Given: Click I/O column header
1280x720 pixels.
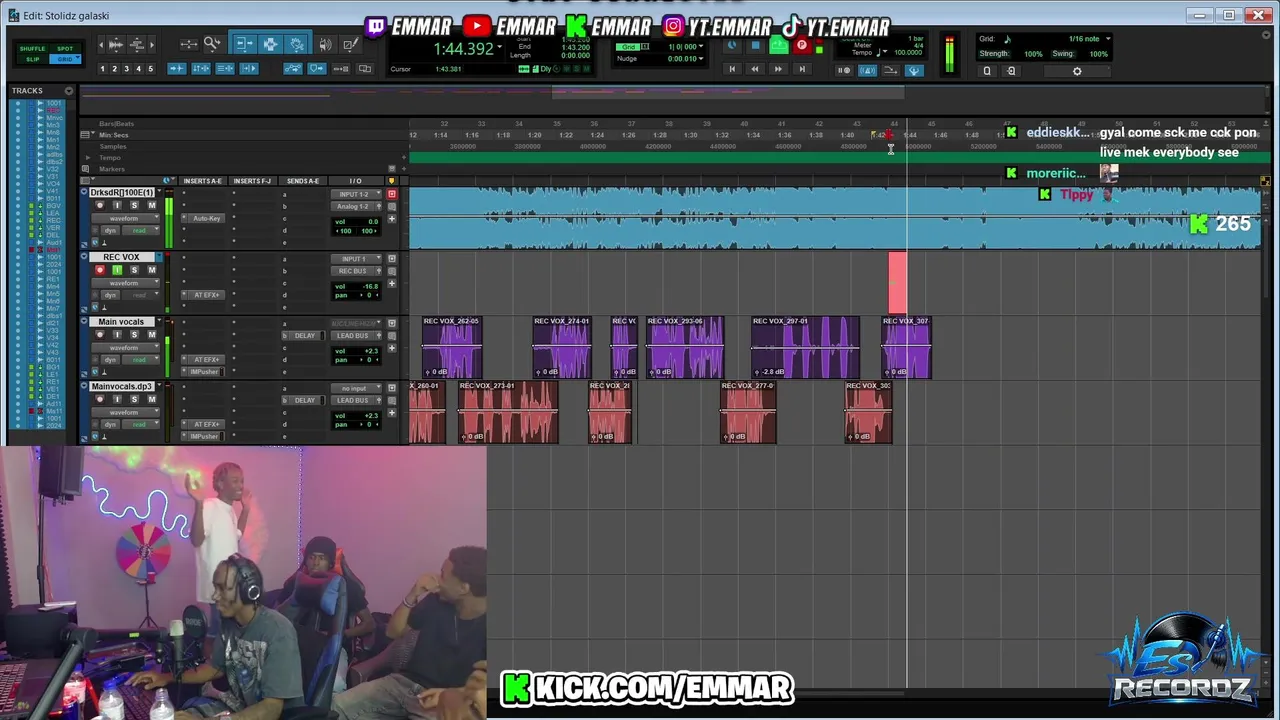Looking at the screenshot, I should (x=355, y=181).
